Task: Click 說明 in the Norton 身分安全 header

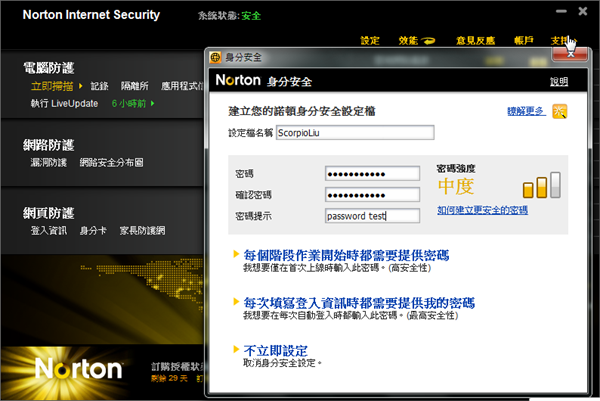Action: point(559,82)
